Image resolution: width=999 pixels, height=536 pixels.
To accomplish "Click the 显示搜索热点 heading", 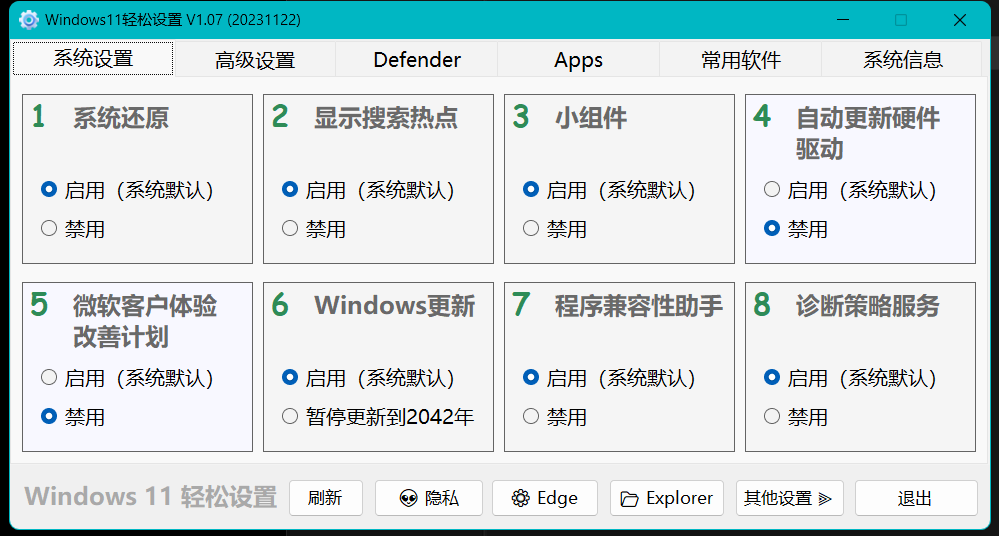I will point(386,118).
